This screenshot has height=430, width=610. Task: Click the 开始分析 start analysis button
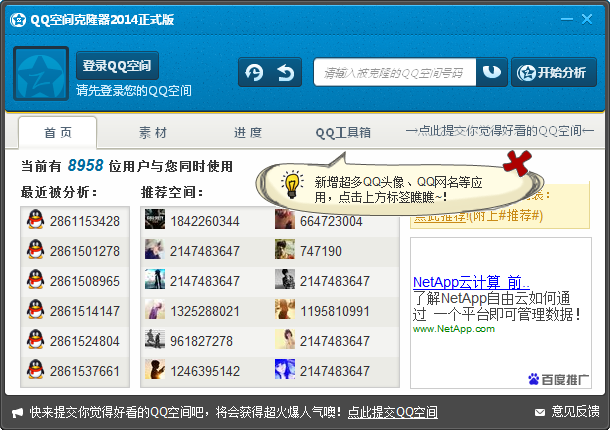554,72
